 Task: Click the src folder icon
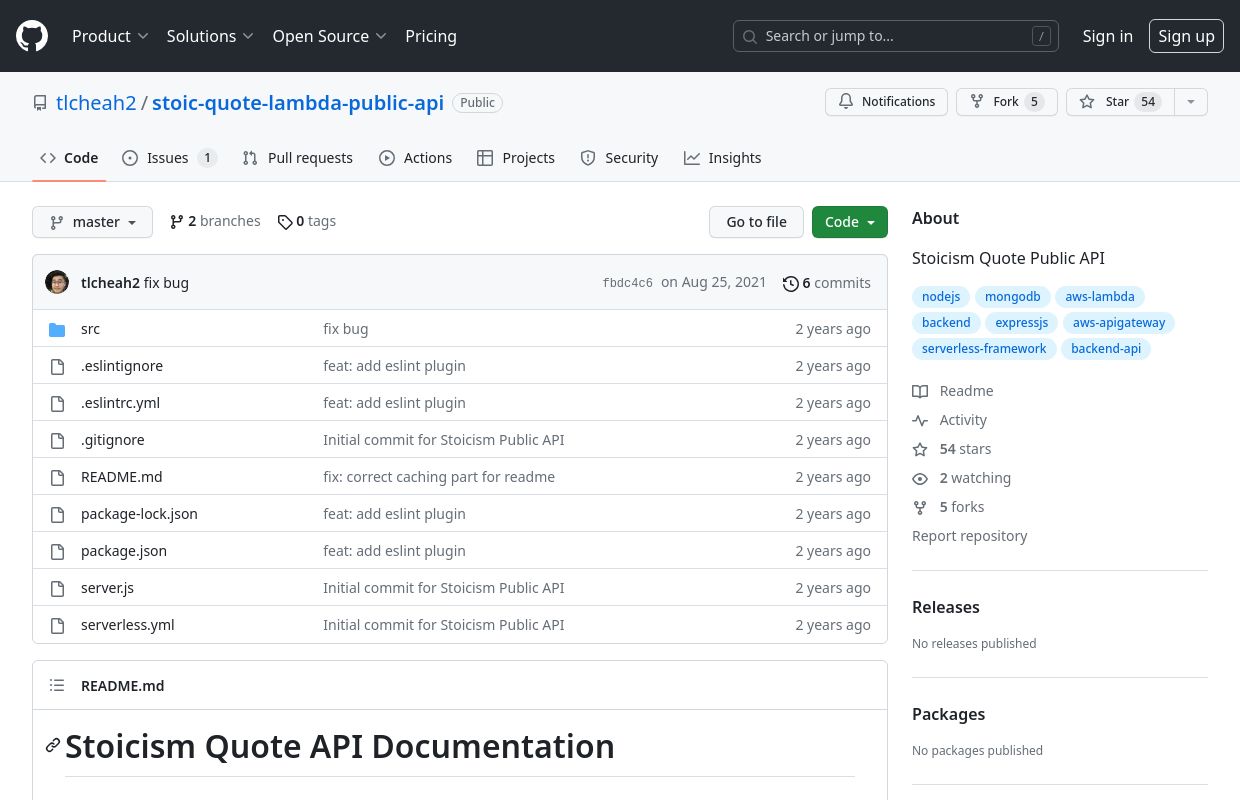(57, 329)
